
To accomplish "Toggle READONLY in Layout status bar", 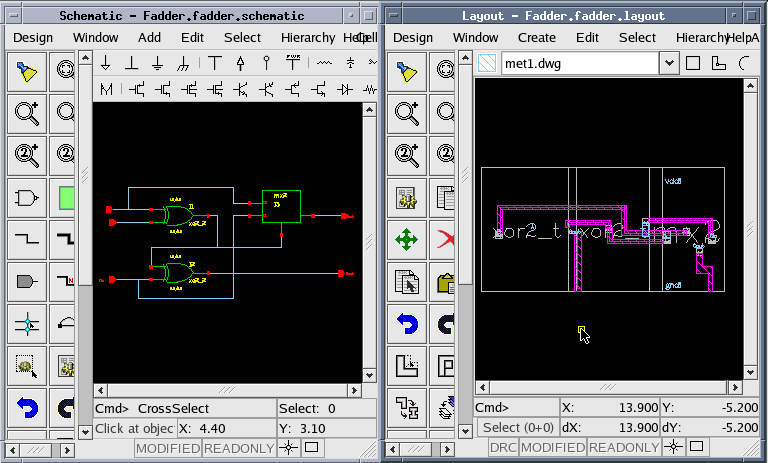I will (x=624, y=448).
